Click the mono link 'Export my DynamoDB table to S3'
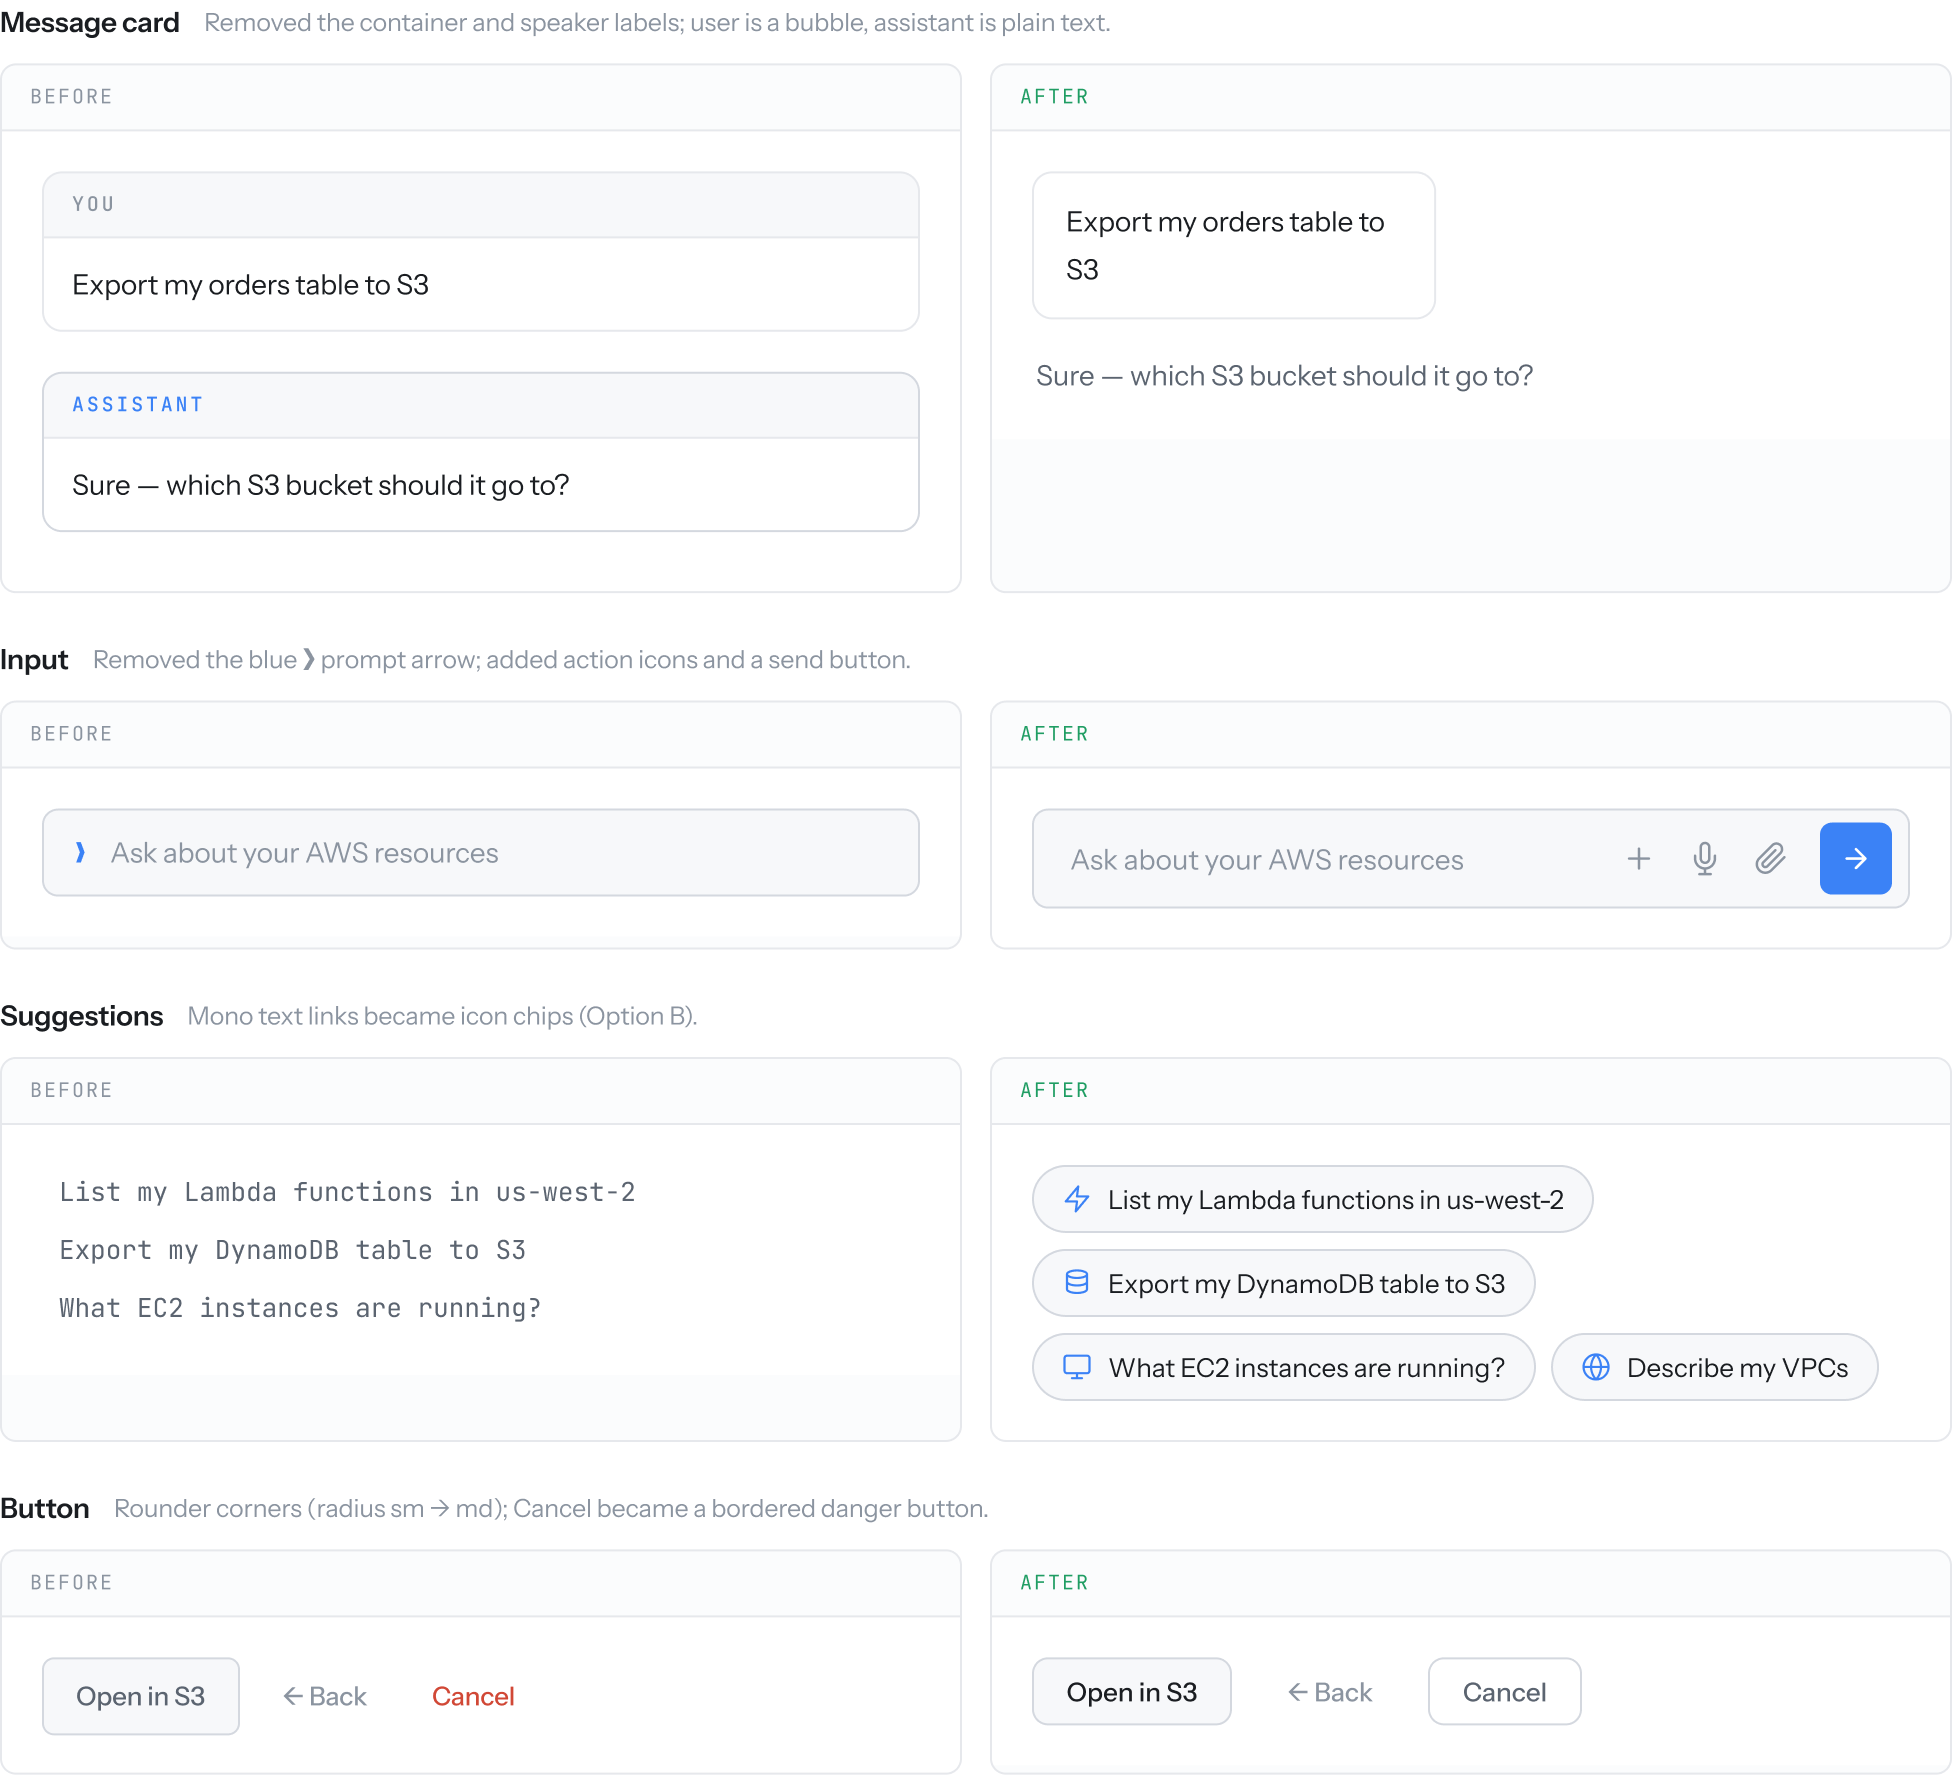The image size is (1952, 1776). 292,1250
